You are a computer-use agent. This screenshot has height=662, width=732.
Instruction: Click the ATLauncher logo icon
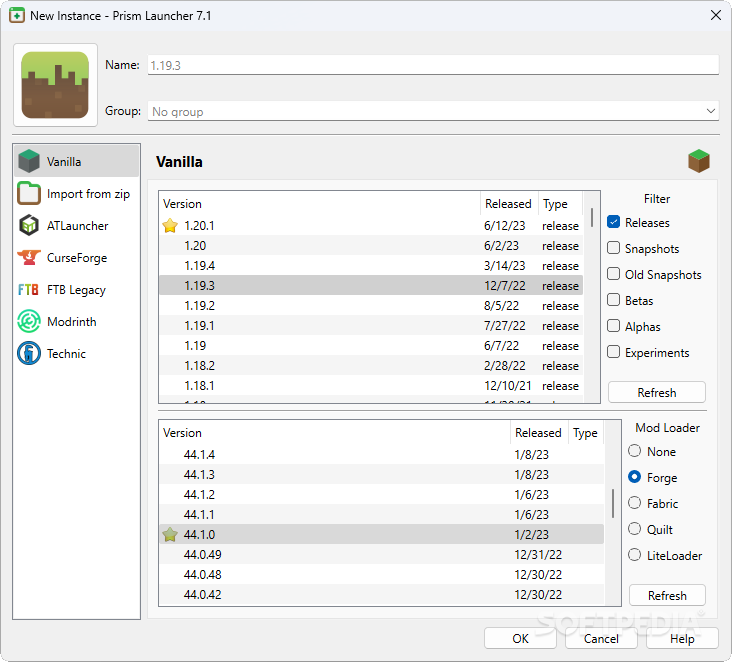click(x=29, y=225)
